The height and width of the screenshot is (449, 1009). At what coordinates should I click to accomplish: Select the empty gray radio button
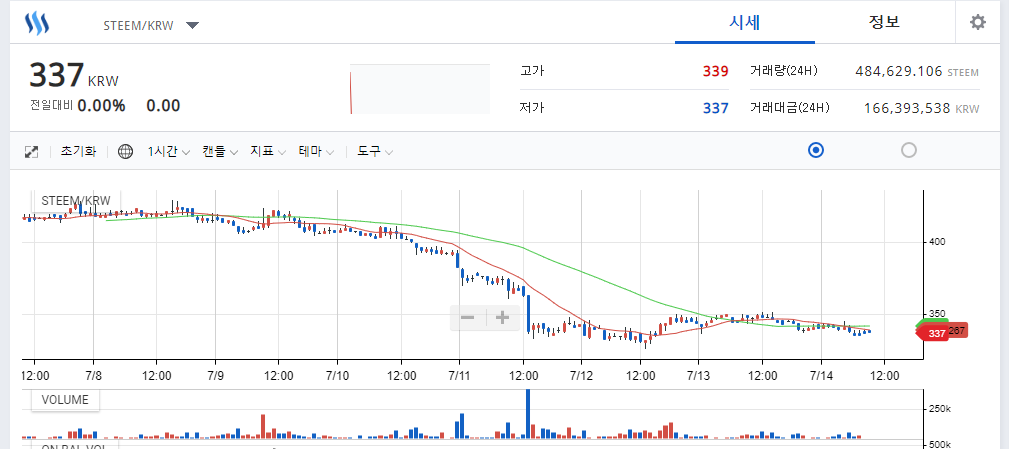pos(909,151)
